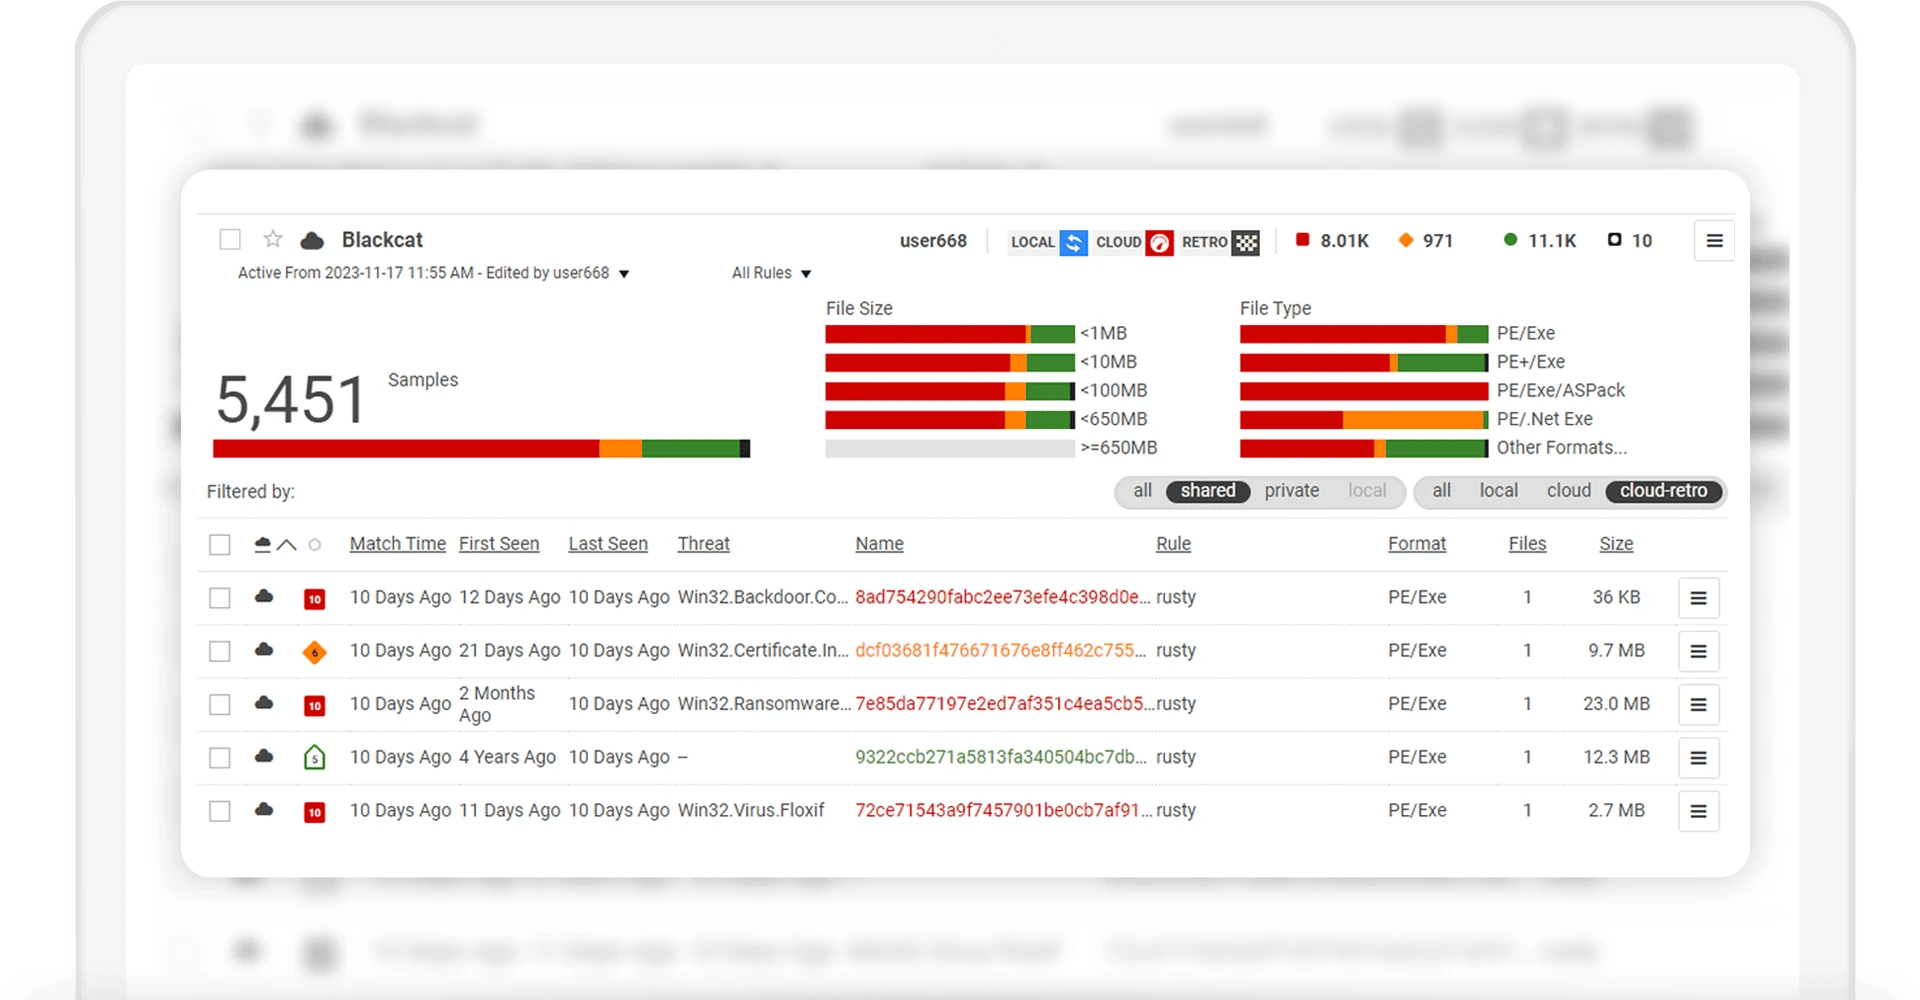Screen dimensions: 1920x1000
Task: Select the 'local' source filter next to cloud
Action: 1498,491
